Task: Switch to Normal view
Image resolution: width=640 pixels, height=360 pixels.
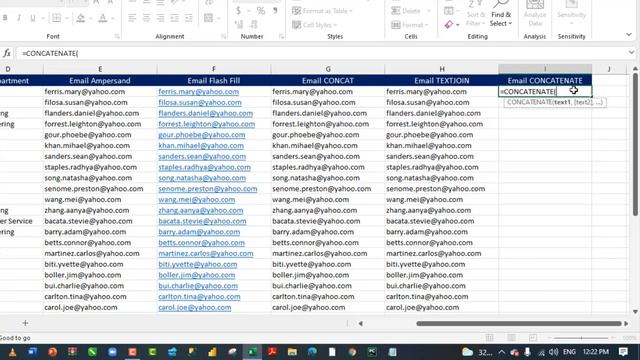Action: 489,338
